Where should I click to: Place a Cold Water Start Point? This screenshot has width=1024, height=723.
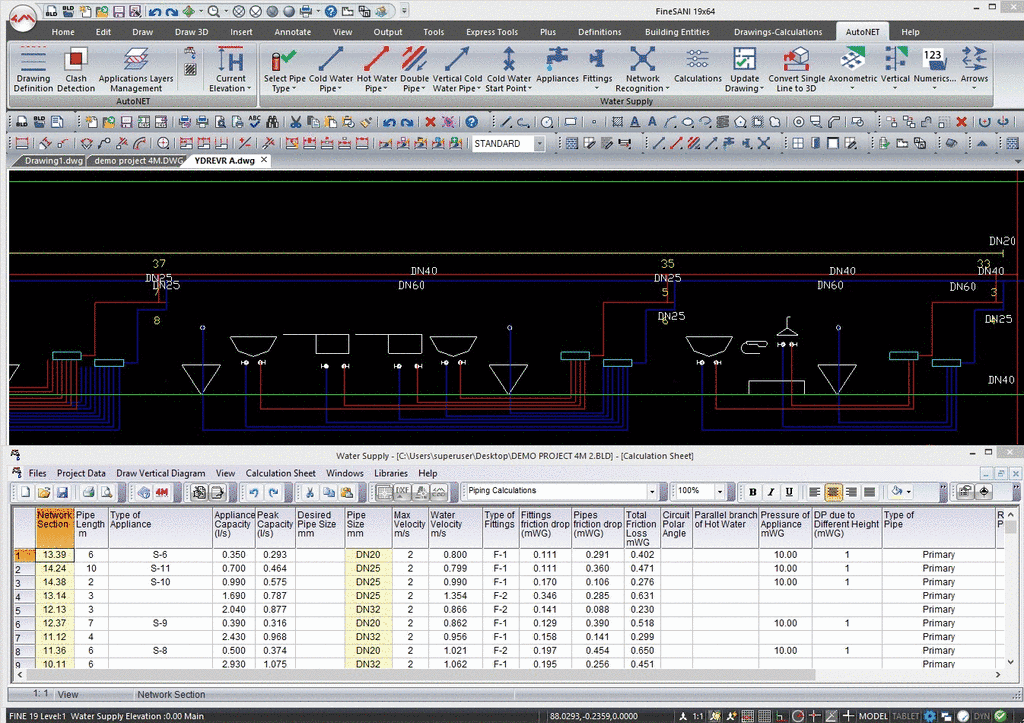pos(509,69)
